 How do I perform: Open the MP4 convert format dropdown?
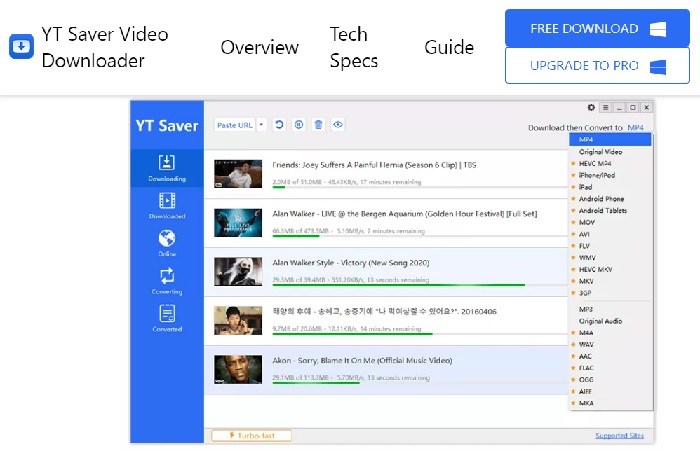[x=635, y=128]
